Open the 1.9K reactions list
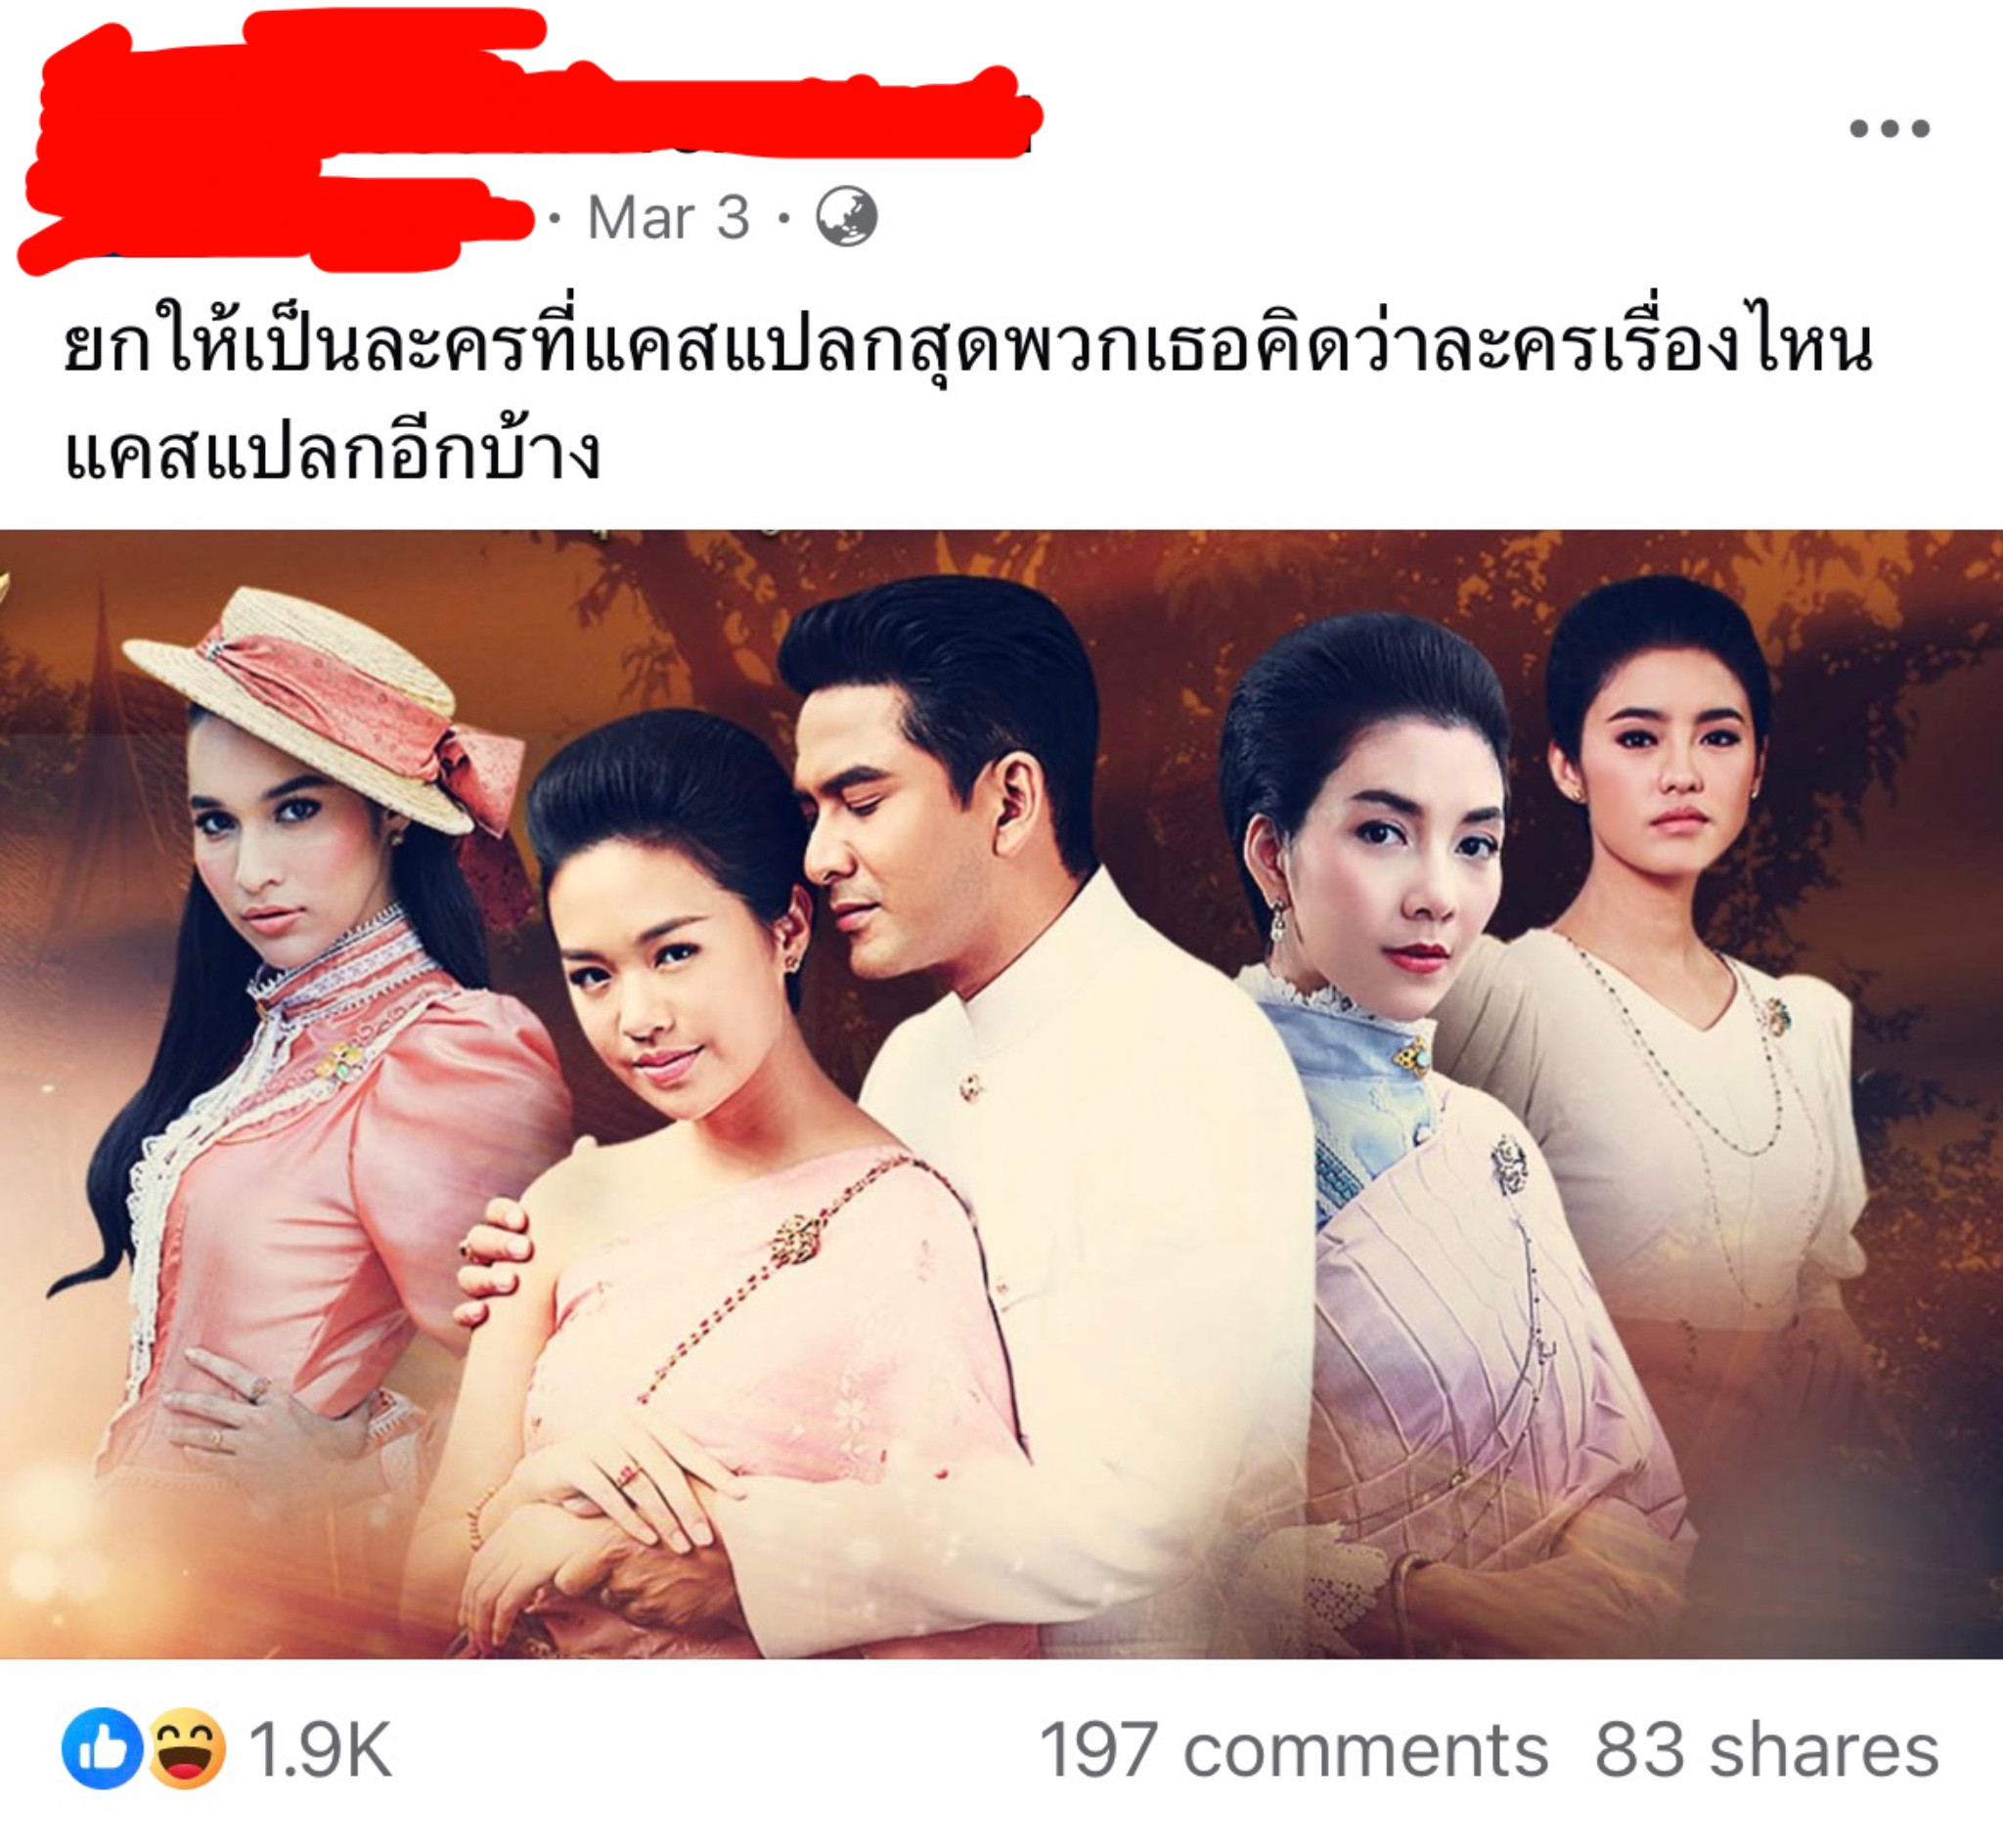Viewport: 2003px width, 1848px height. pos(320,1750)
